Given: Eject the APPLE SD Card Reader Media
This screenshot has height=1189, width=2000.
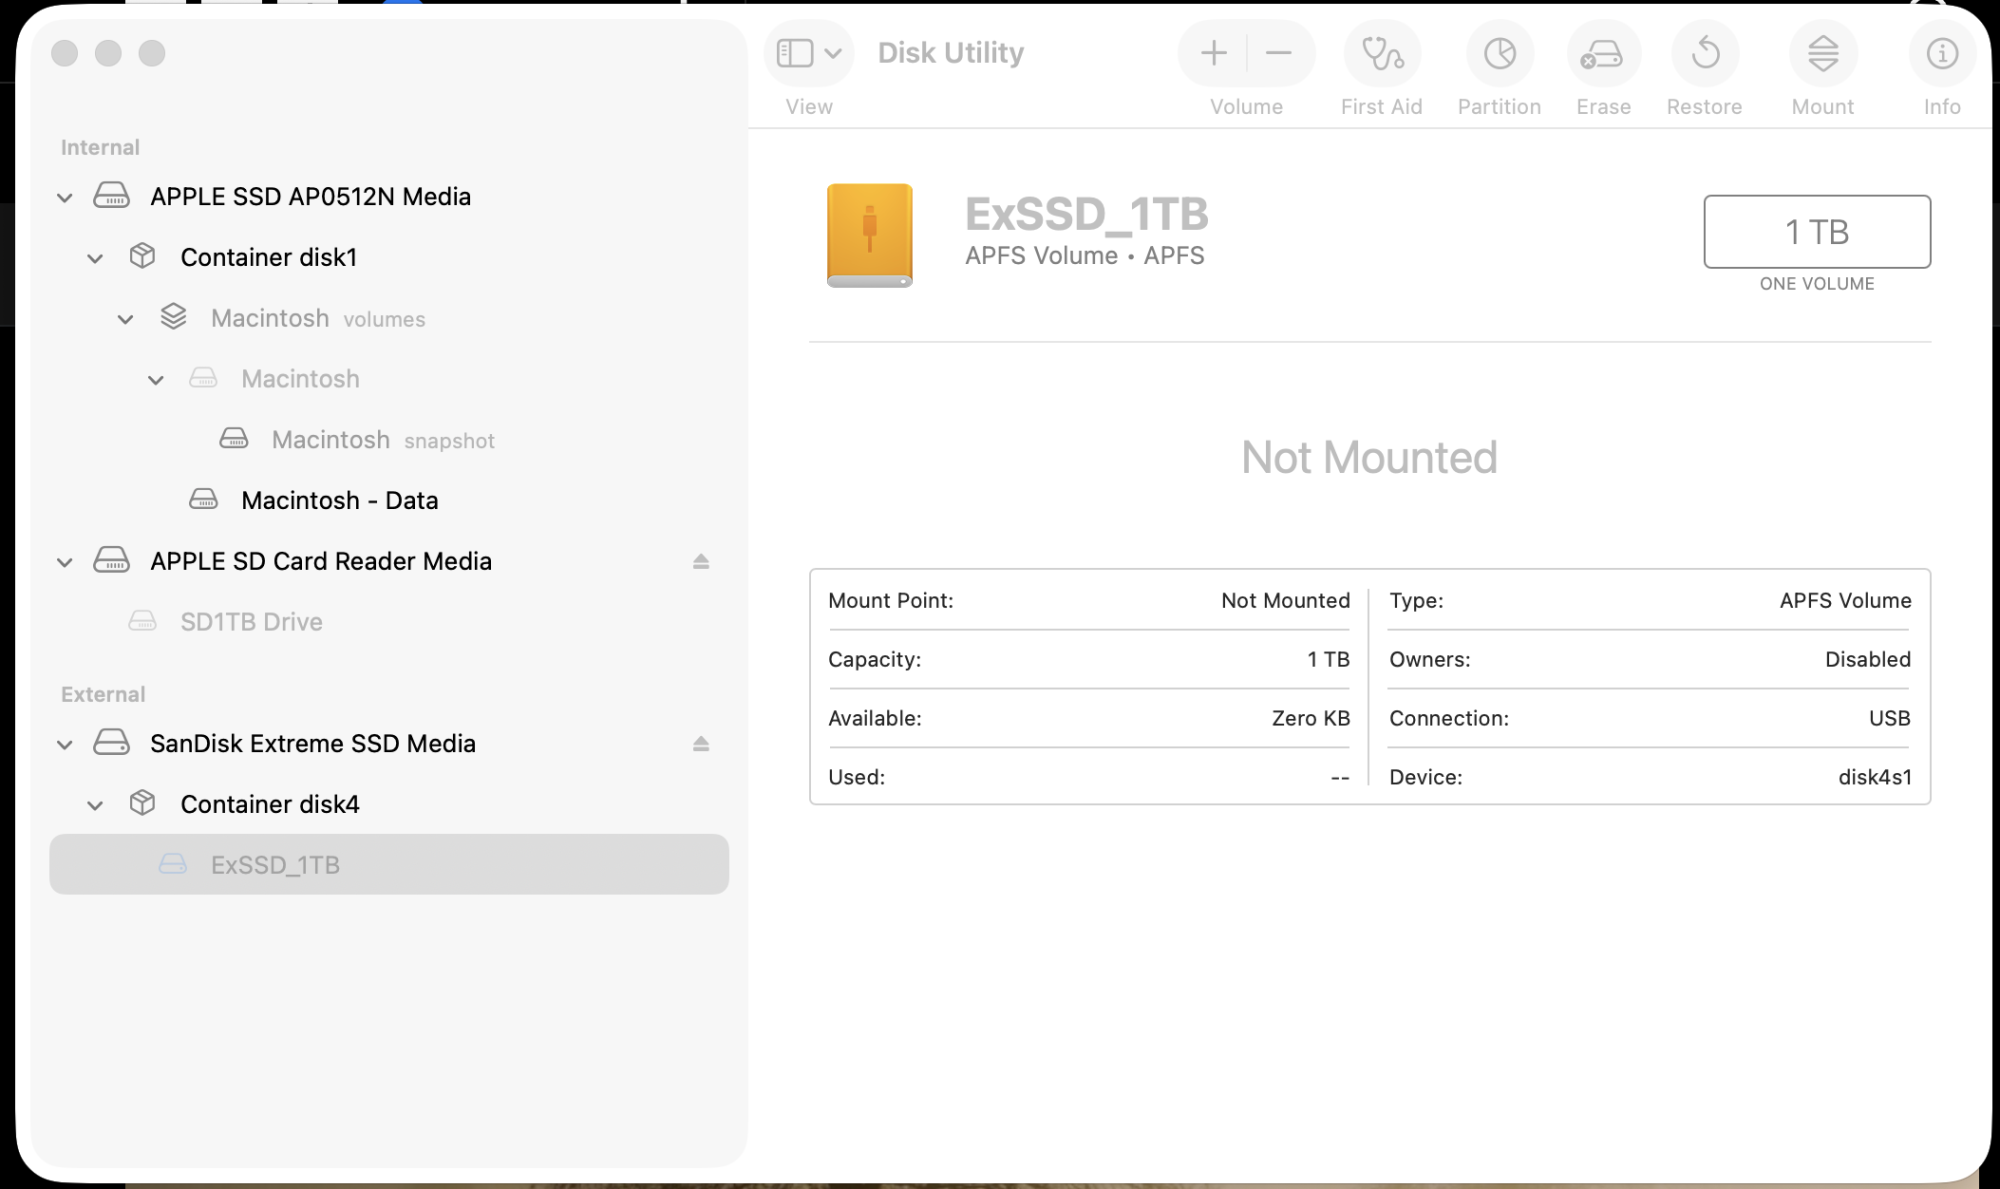Looking at the screenshot, I should (701, 562).
